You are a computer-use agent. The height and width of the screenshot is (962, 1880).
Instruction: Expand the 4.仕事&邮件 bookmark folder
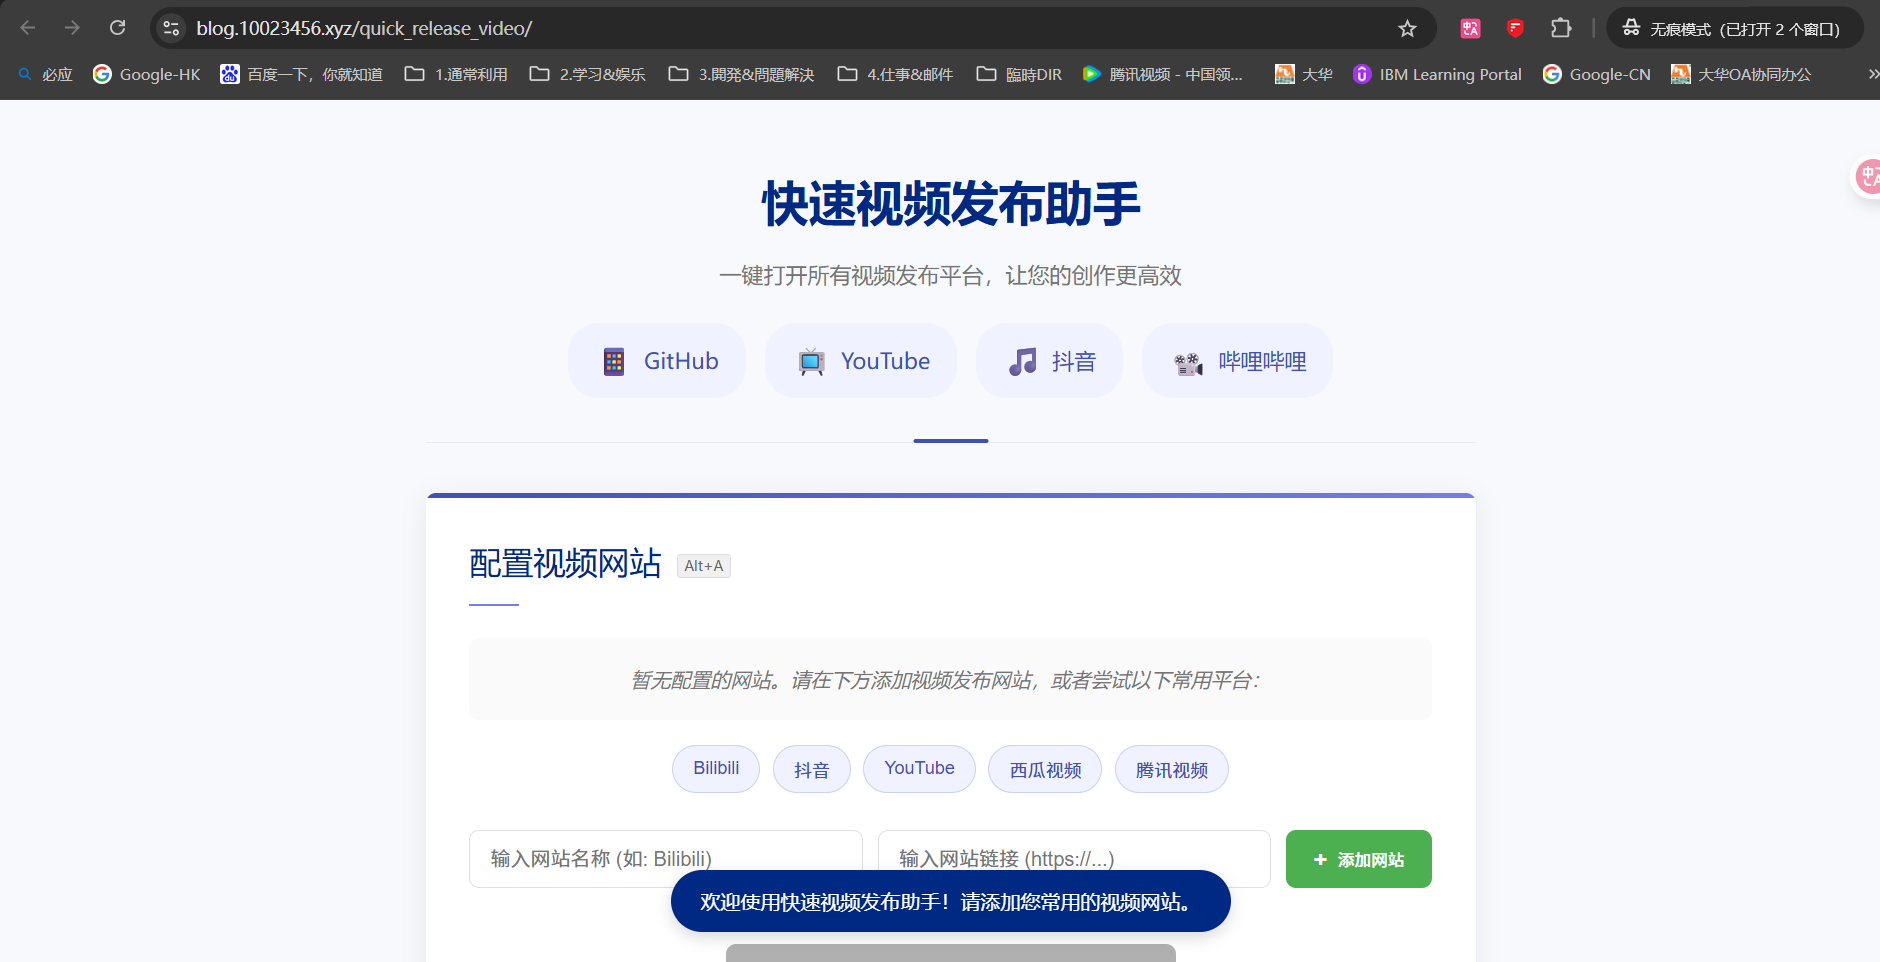[895, 74]
